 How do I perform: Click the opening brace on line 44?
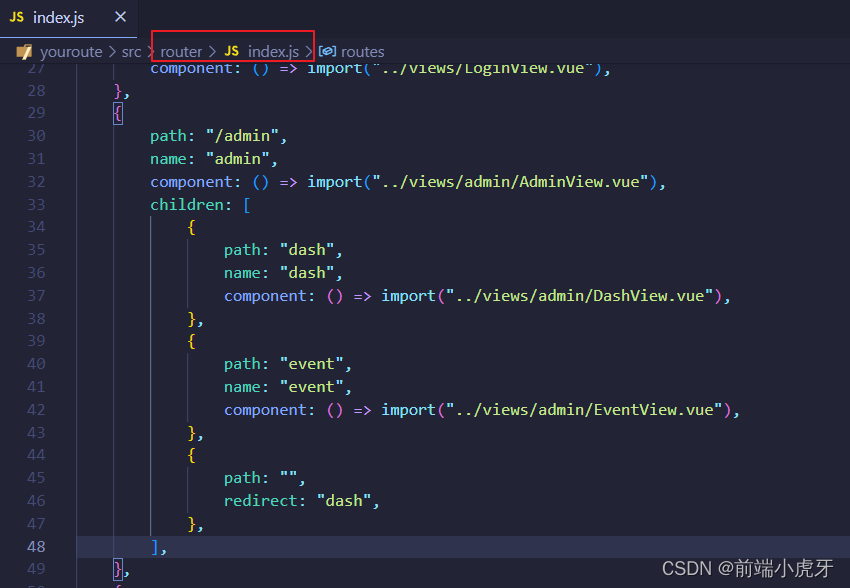[191, 455]
